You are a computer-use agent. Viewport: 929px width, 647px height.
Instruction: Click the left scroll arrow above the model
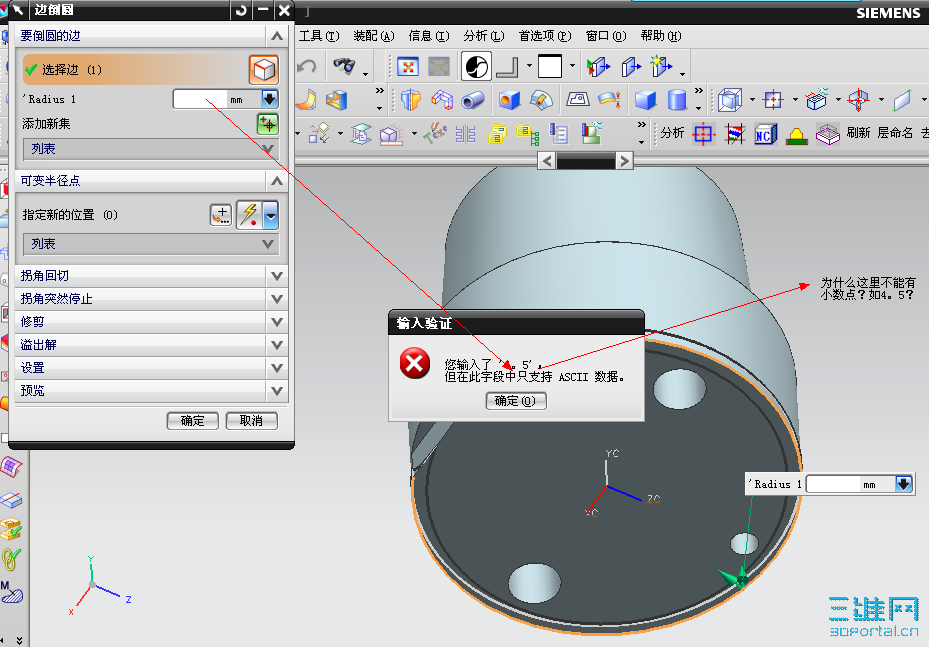click(546, 161)
